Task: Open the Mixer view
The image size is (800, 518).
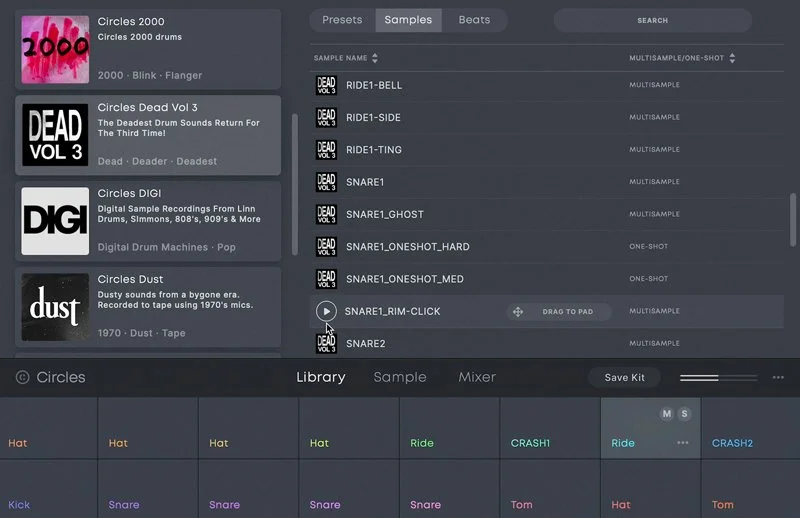Action: click(477, 377)
